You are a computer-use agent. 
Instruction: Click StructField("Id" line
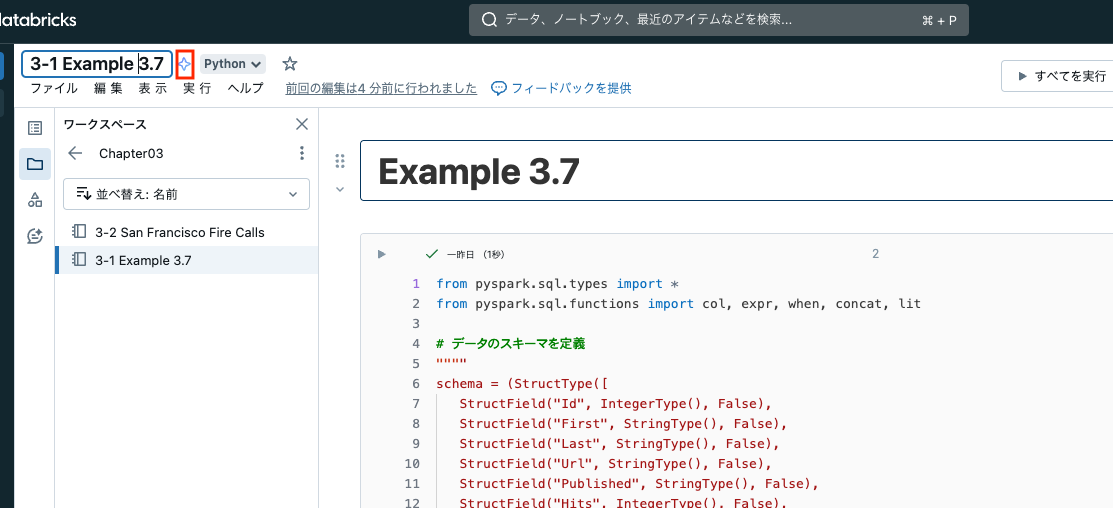(615, 404)
